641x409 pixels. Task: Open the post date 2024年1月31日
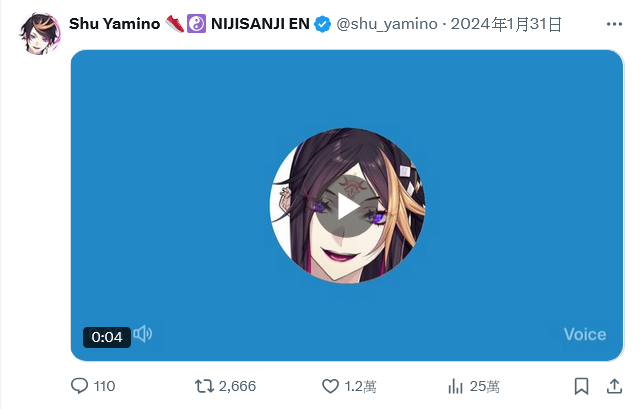tap(506, 24)
